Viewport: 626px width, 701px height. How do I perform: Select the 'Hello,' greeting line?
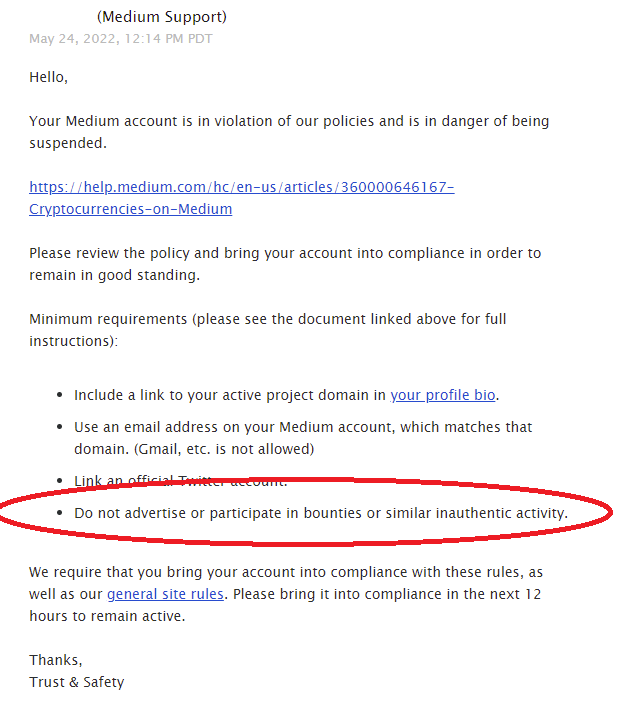pyautogui.click(x=48, y=77)
